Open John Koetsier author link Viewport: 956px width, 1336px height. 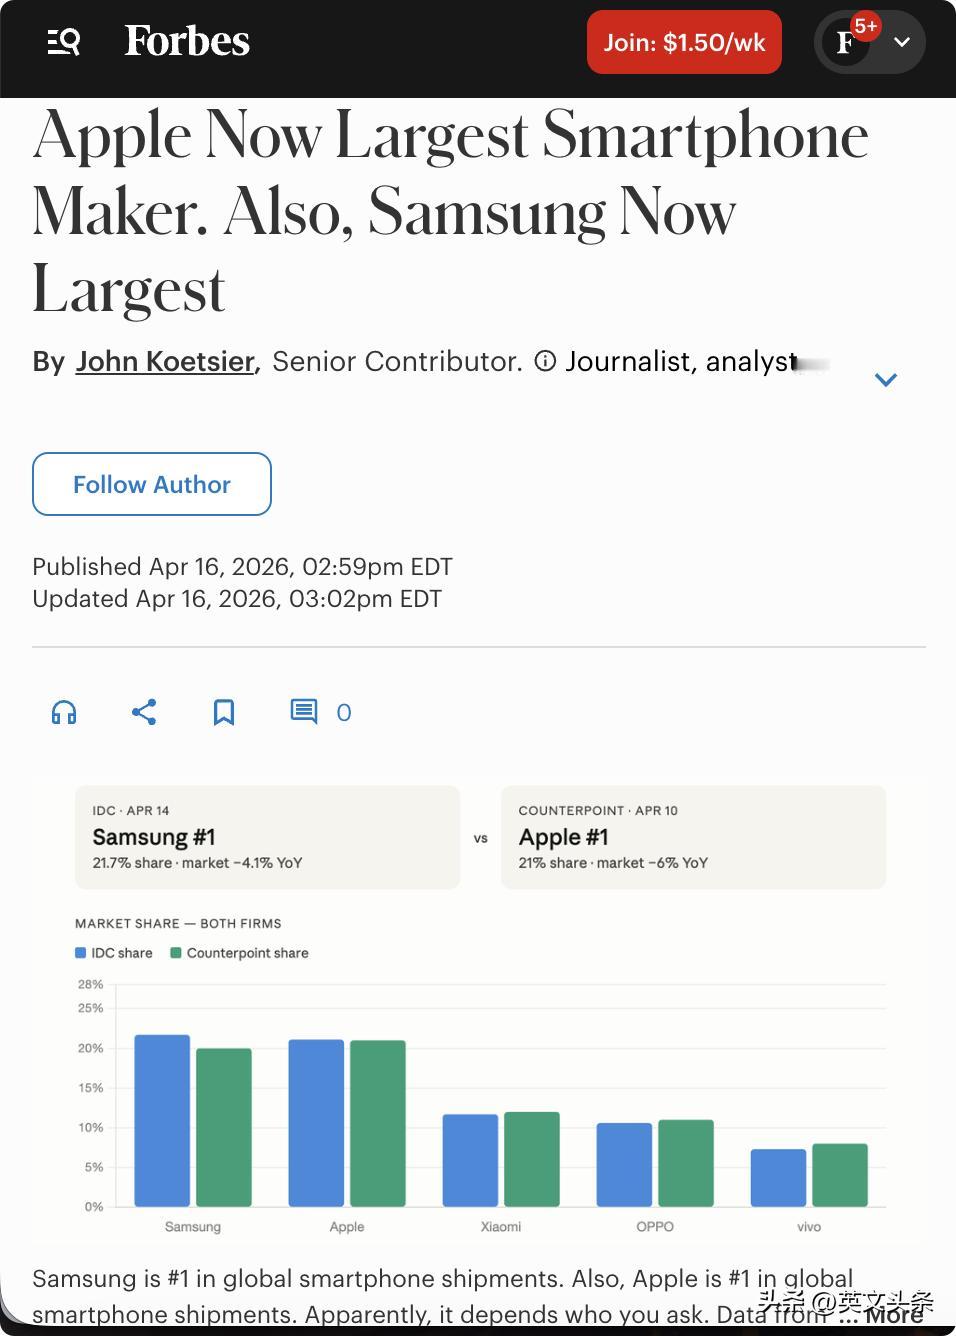click(165, 361)
